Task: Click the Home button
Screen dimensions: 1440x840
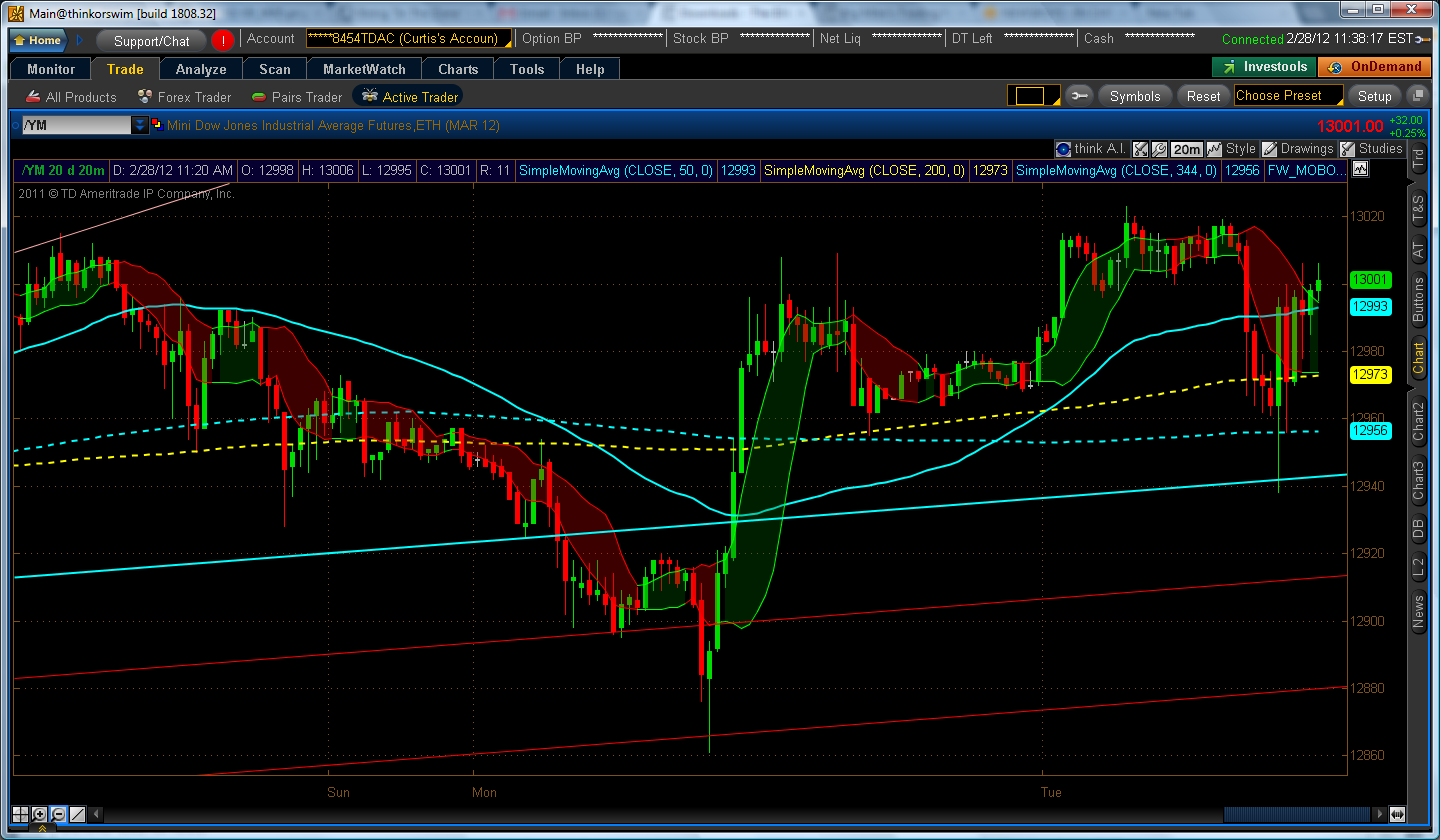Action: [38, 40]
